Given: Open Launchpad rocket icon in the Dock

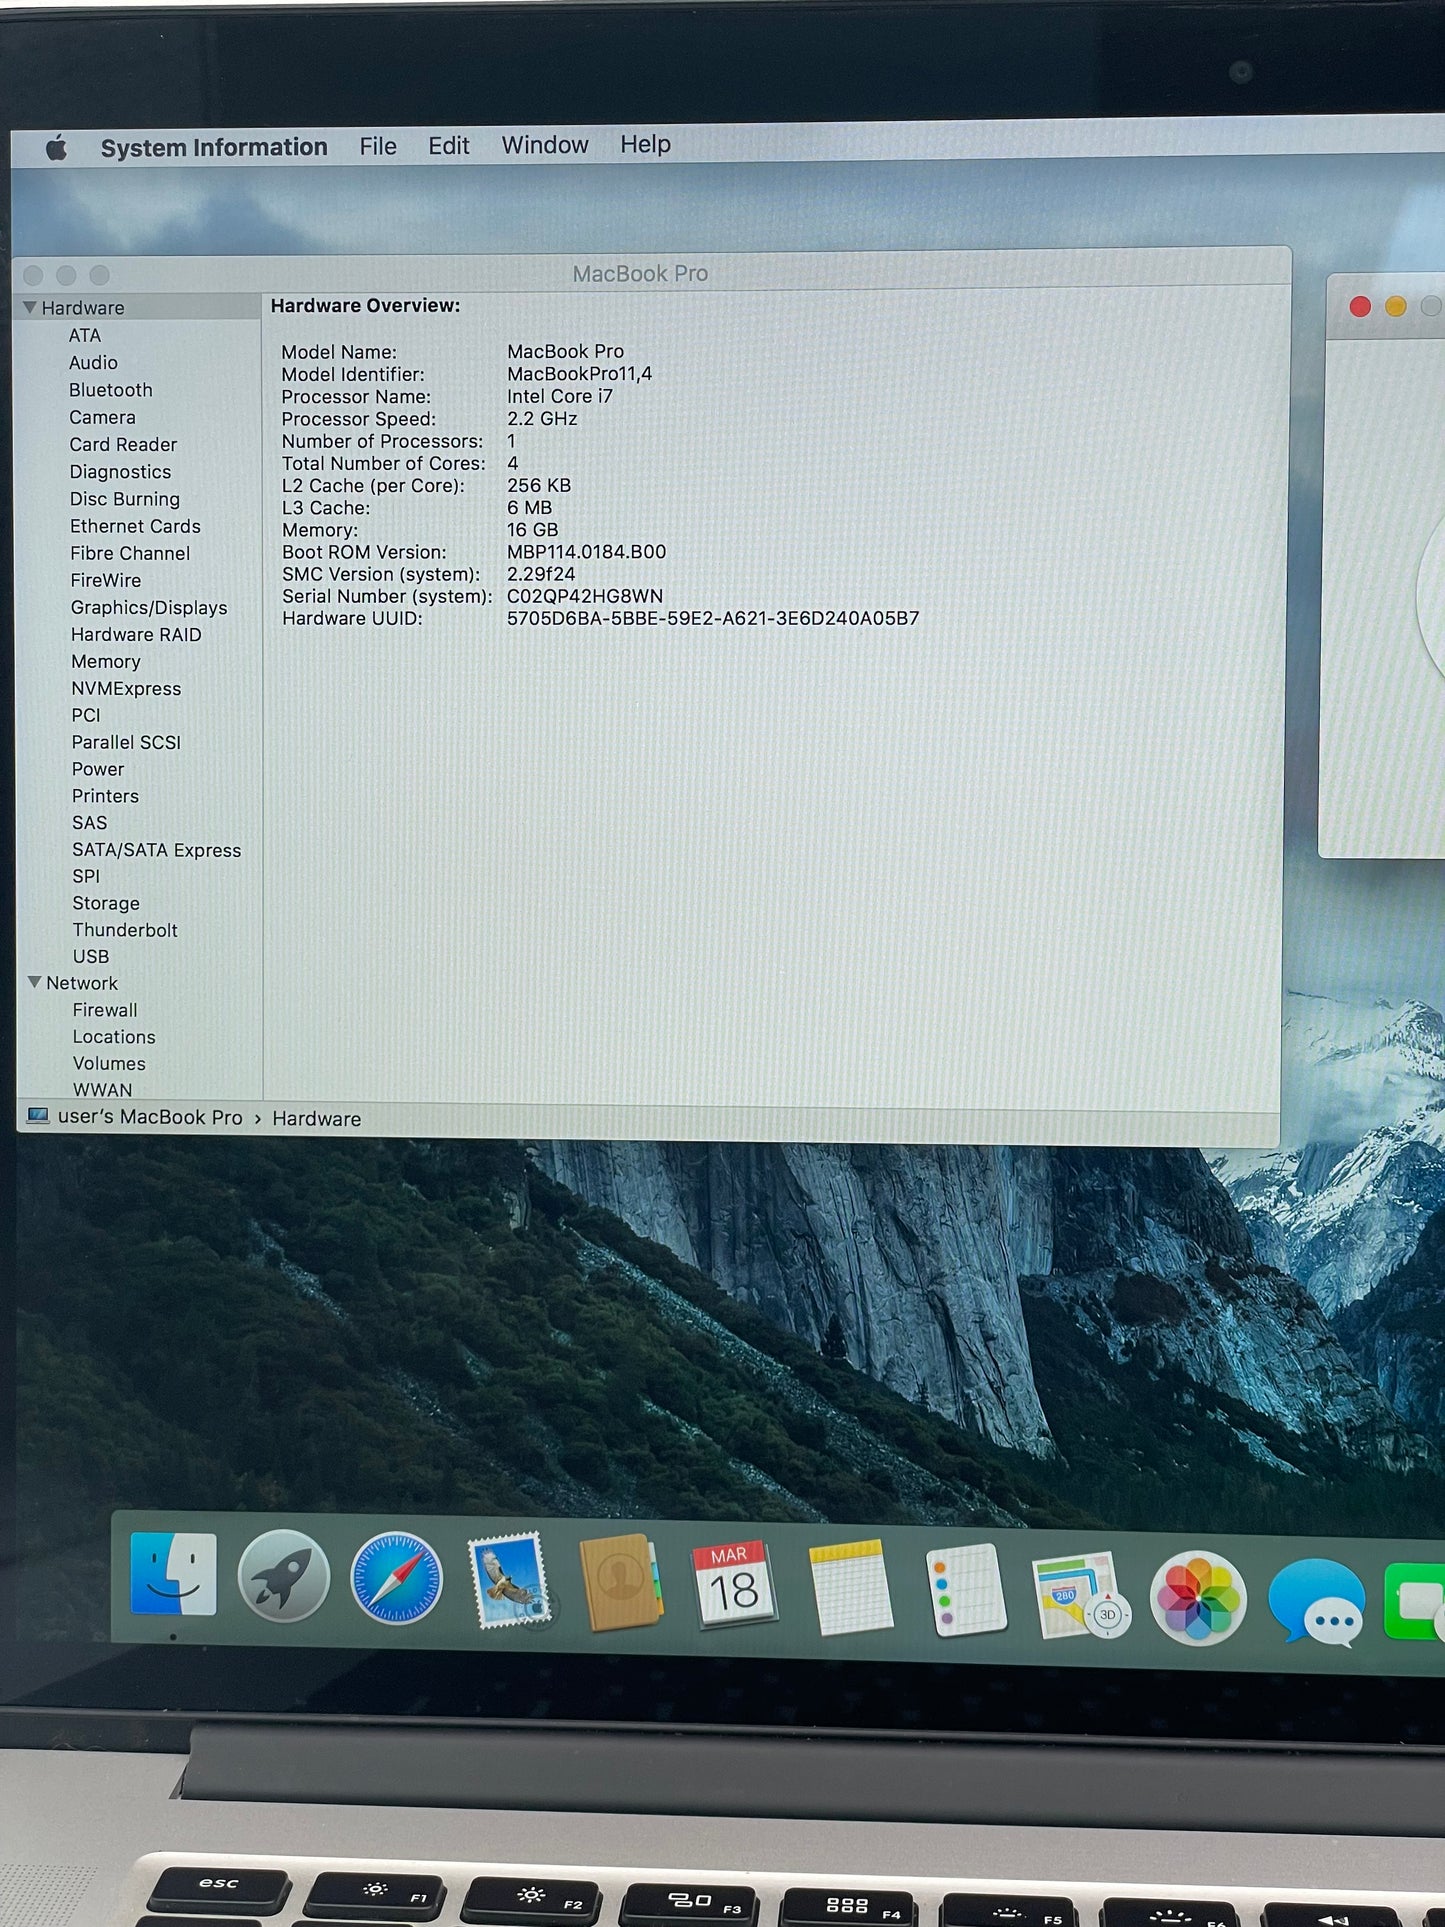Looking at the screenshot, I should point(284,1575).
